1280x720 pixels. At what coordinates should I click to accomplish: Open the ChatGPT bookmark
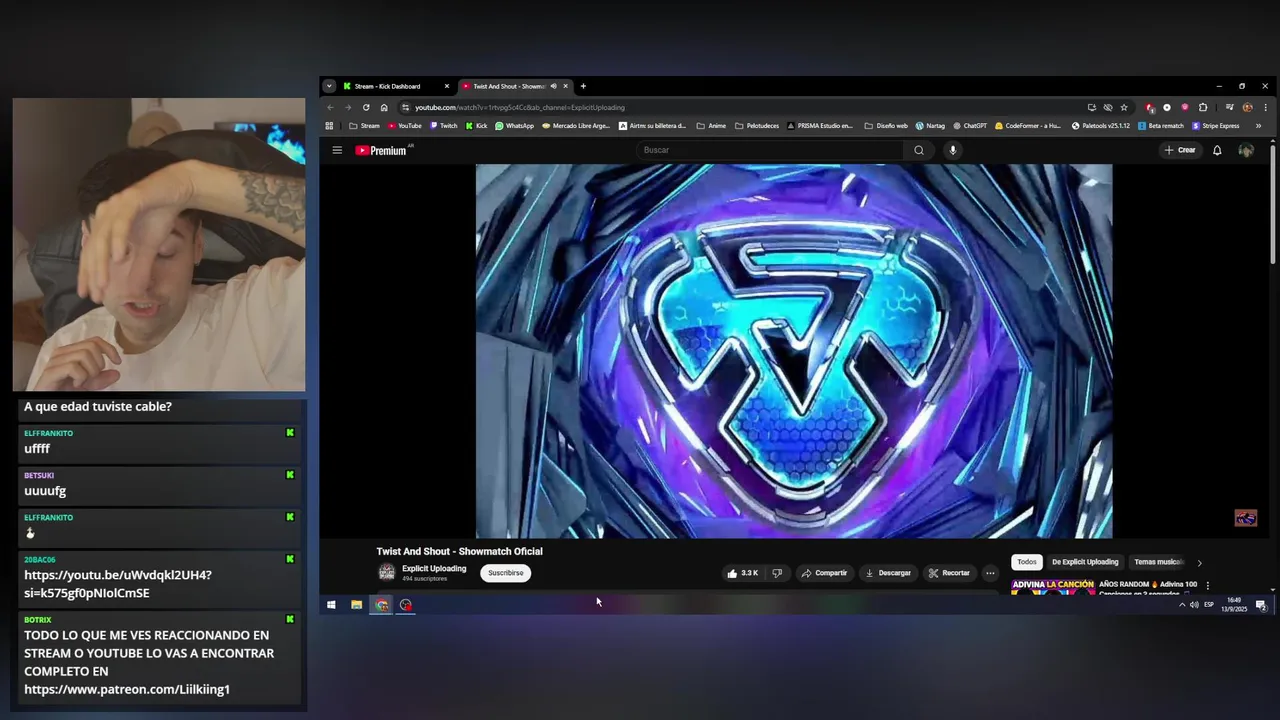tap(970, 126)
